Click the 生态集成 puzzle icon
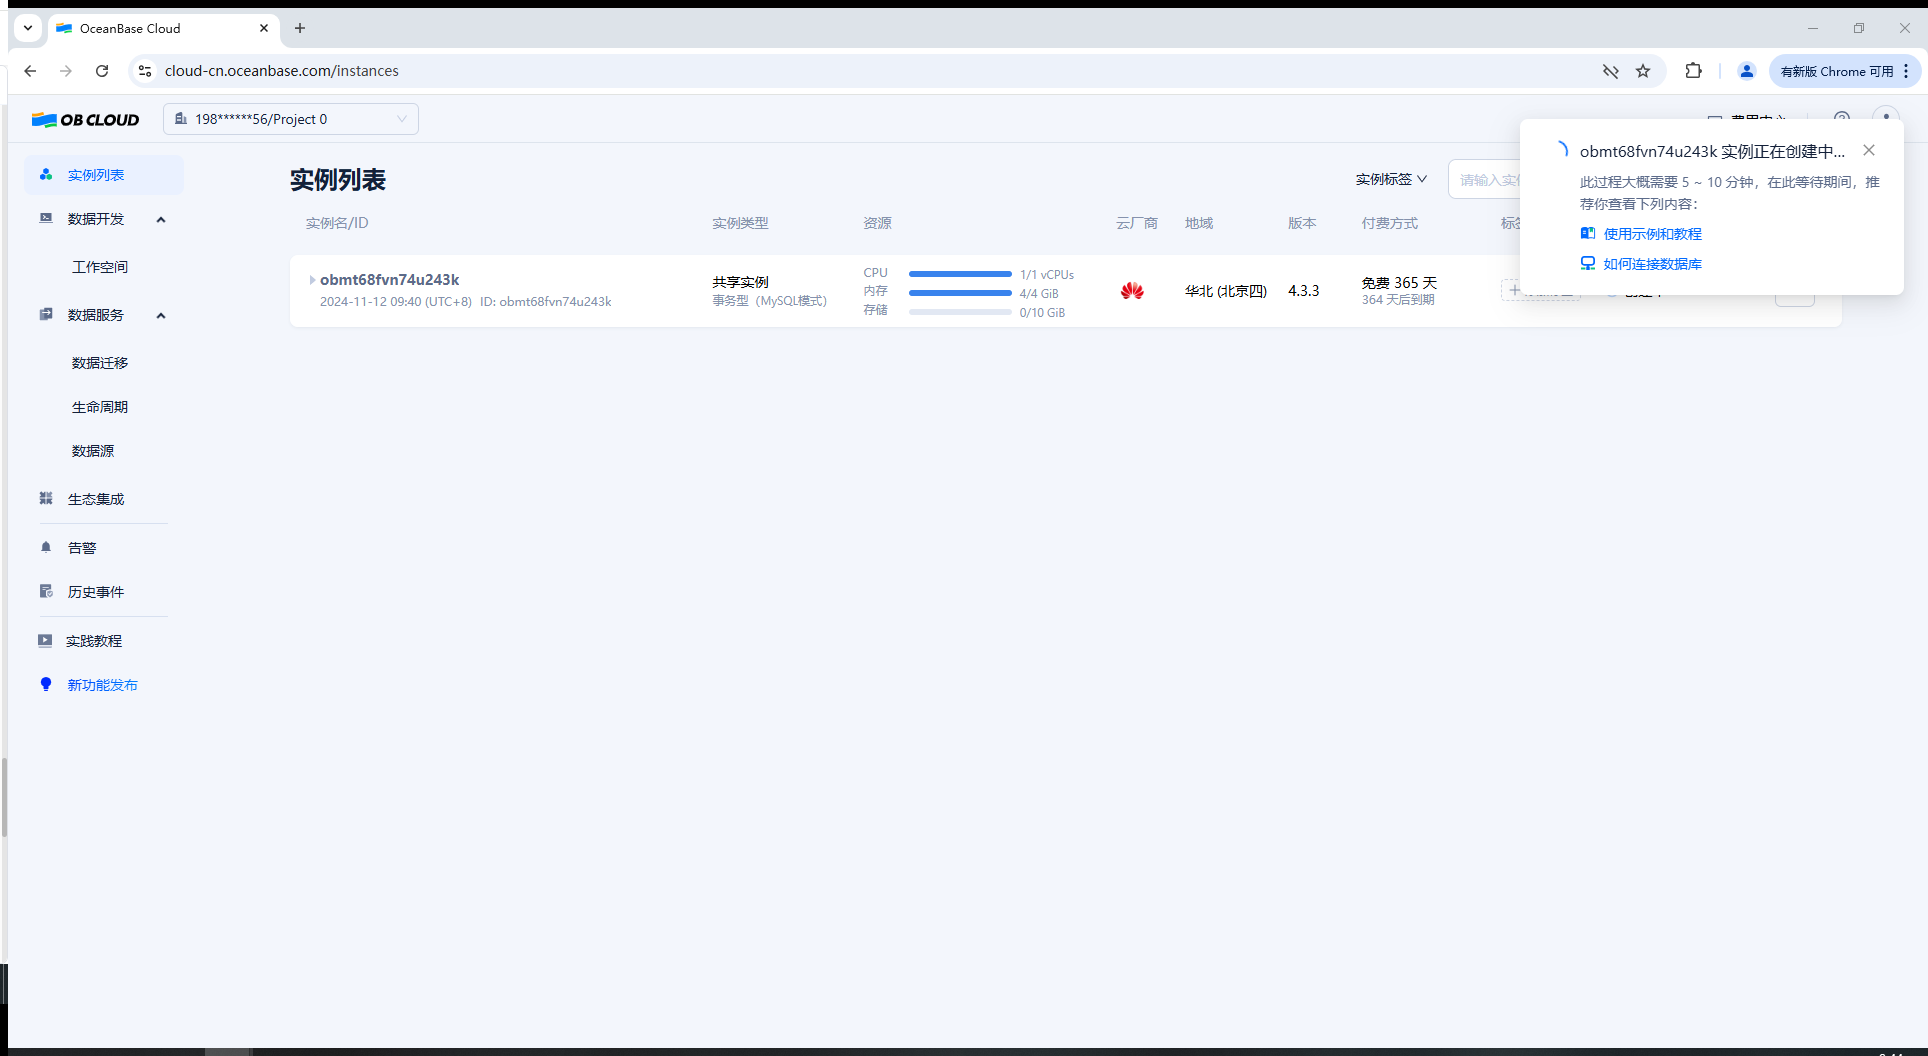The width and height of the screenshot is (1928, 1056). pyautogui.click(x=46, y=498)
